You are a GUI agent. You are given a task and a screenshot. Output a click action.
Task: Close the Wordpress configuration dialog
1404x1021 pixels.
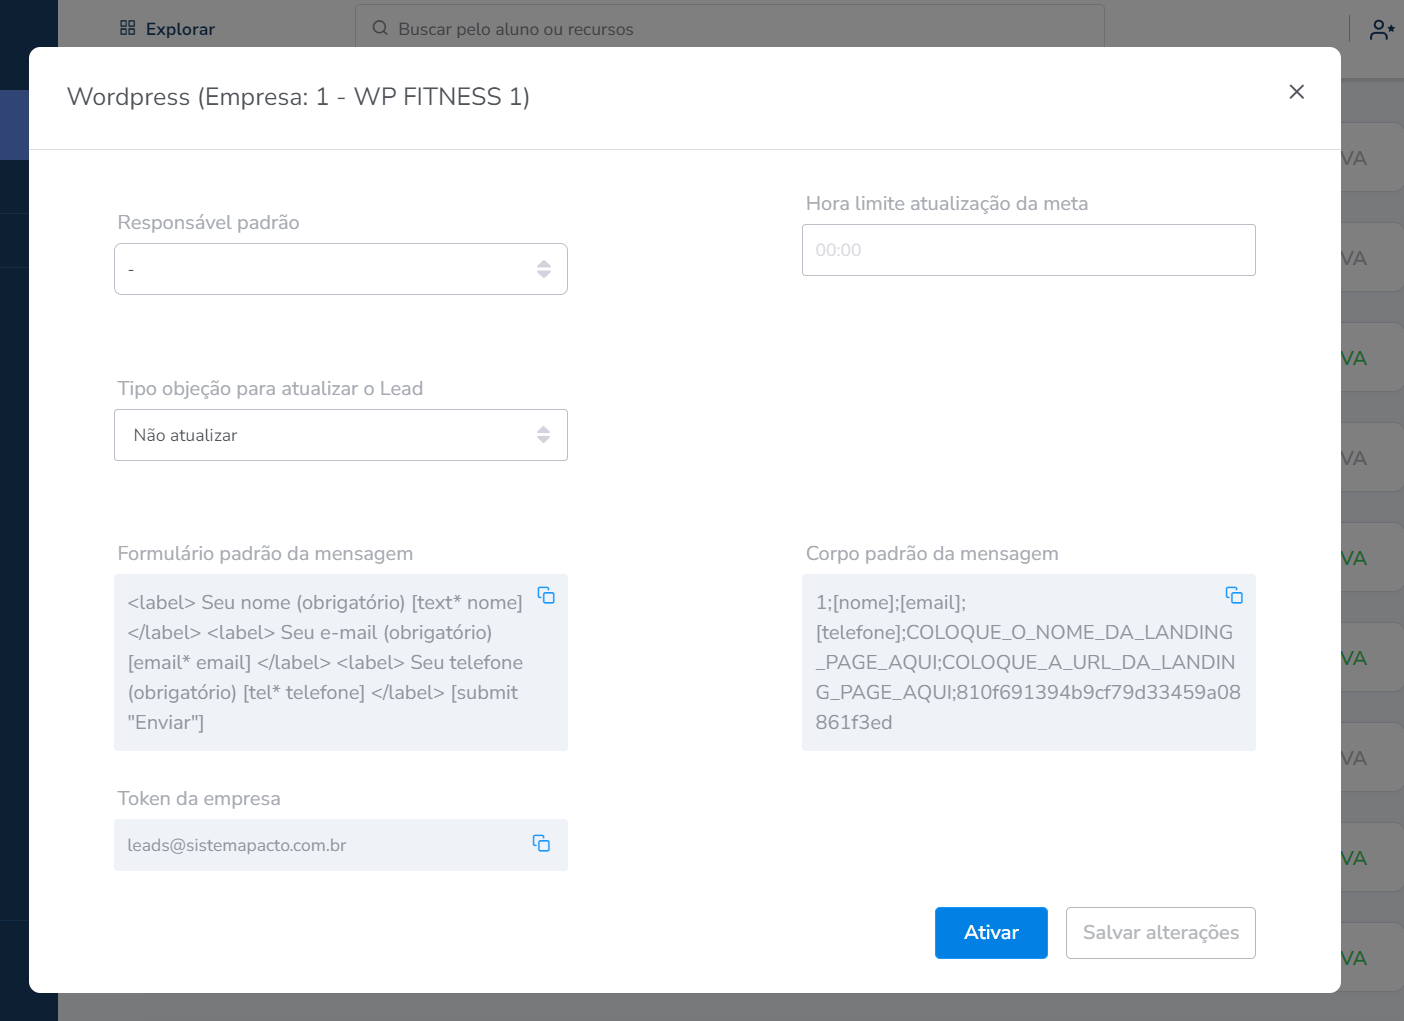(1296, 92)
